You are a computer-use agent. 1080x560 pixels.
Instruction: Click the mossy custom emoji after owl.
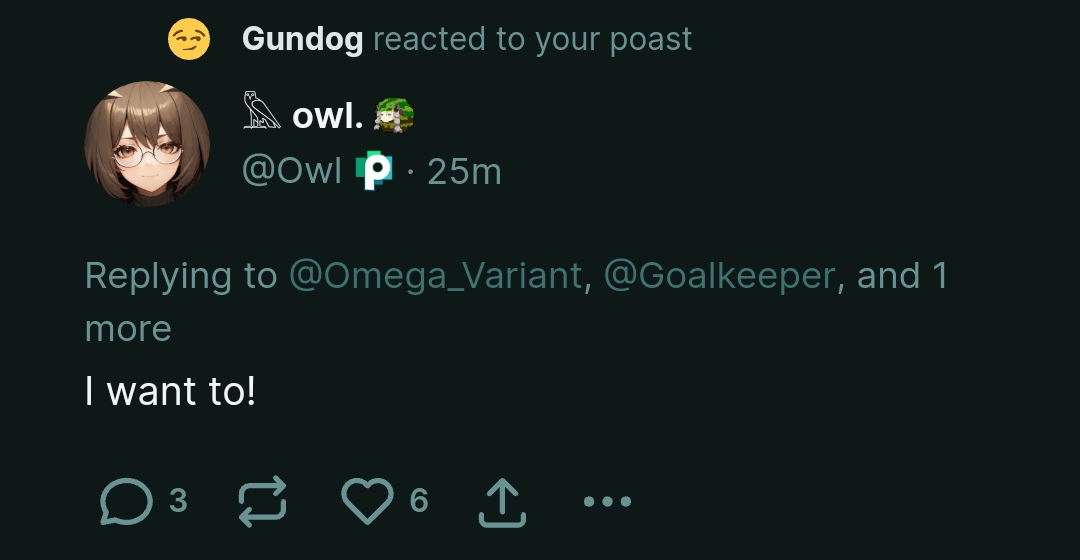[393, 115]
